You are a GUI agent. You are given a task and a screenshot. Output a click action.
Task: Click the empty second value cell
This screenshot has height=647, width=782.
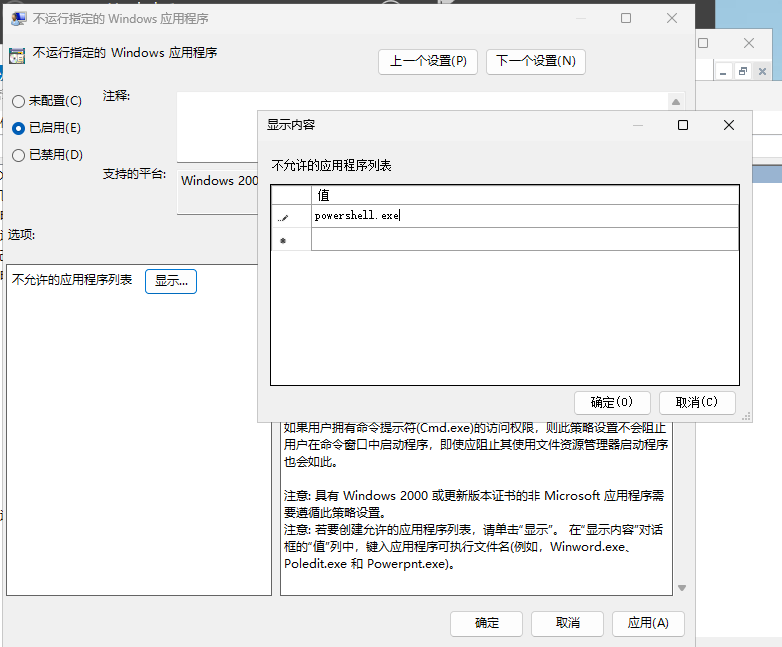(525, 239)
